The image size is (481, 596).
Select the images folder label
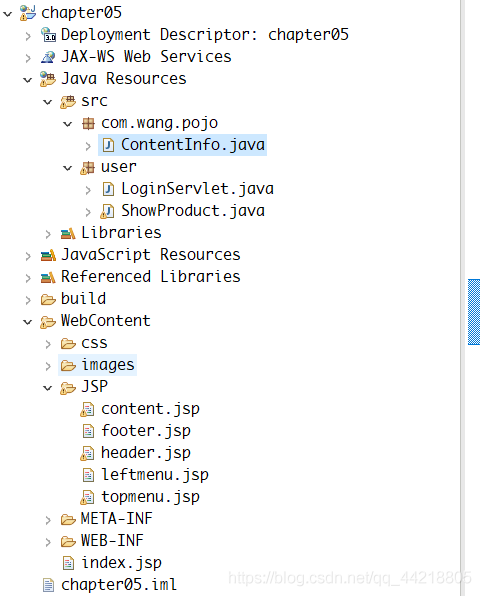(x=108, y=365)
